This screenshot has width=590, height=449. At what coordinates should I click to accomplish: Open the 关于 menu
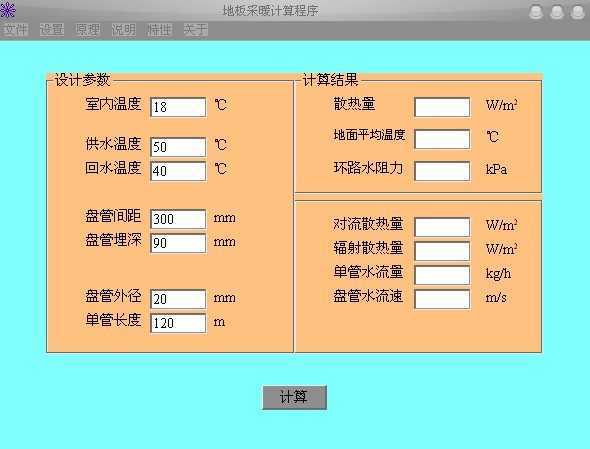click(196, 30)
